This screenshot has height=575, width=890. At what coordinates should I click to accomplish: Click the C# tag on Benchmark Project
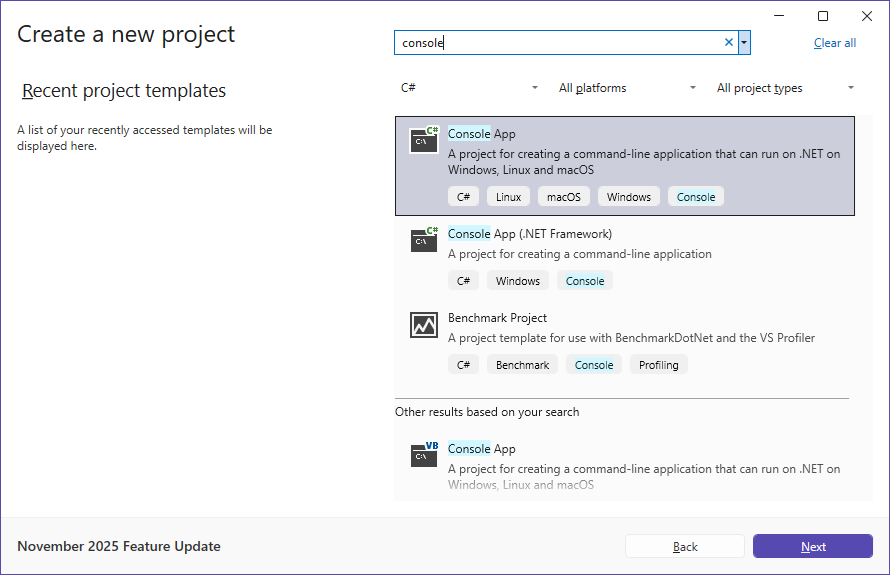click(463, 365)
